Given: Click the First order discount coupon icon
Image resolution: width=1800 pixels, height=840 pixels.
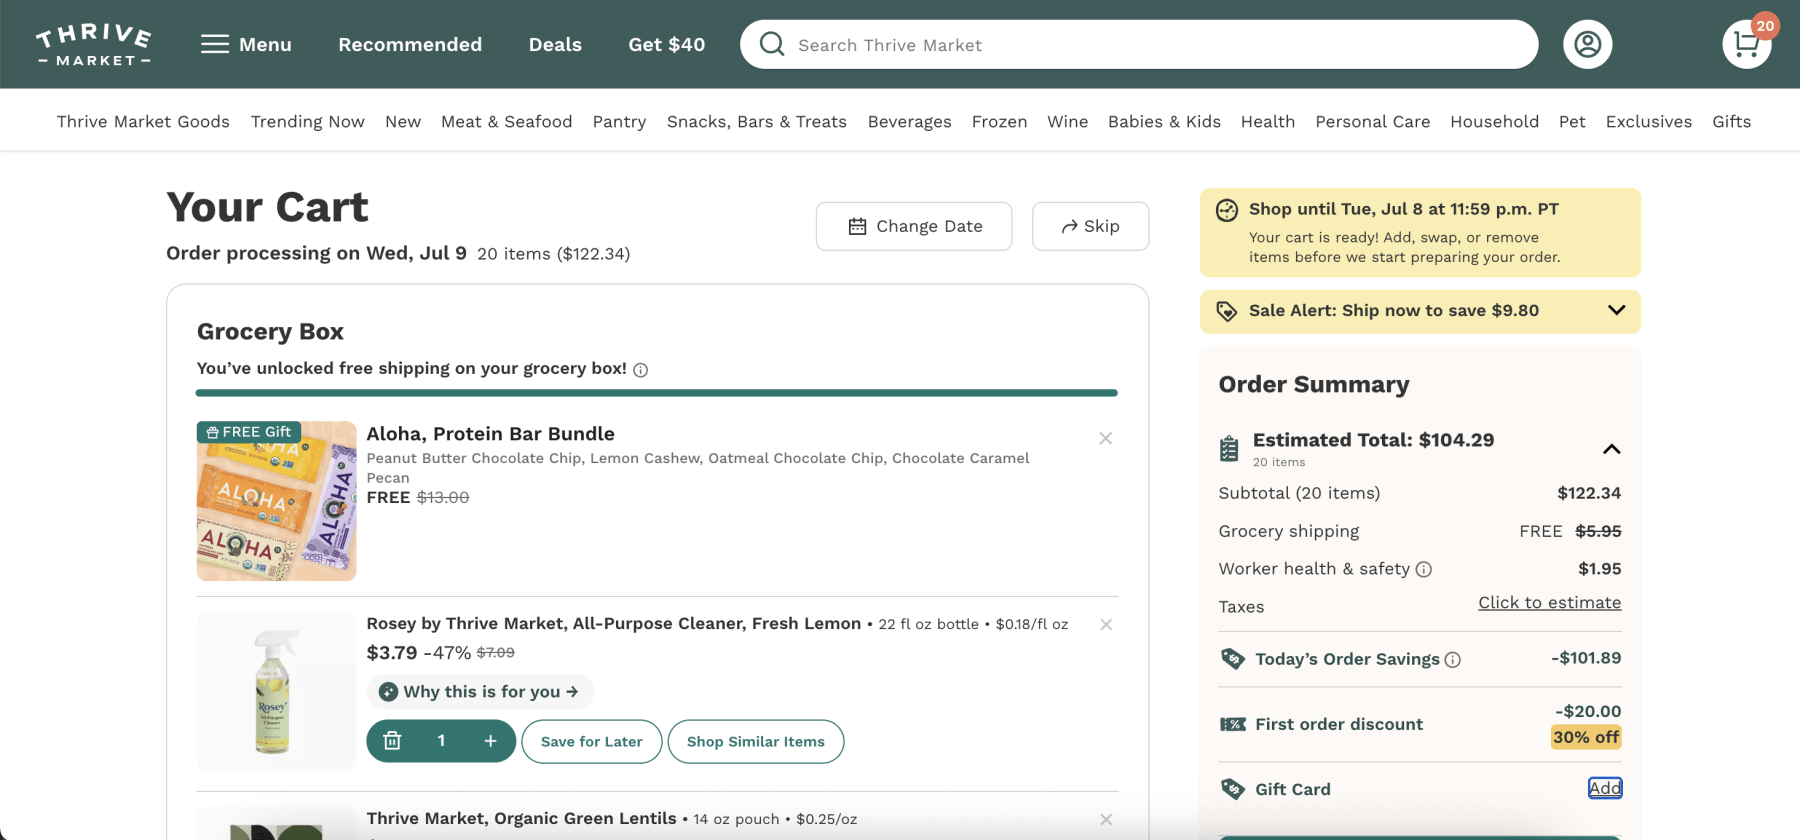Looking at the screenshot, I should tap(1233, 724).
